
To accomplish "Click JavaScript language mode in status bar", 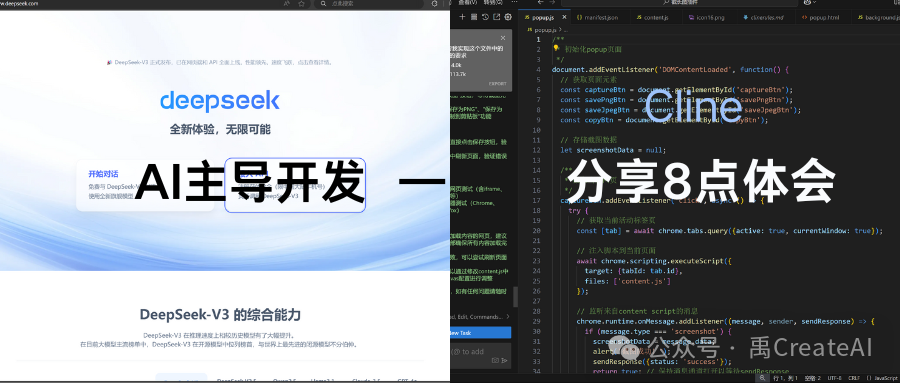I will (882, 378).
